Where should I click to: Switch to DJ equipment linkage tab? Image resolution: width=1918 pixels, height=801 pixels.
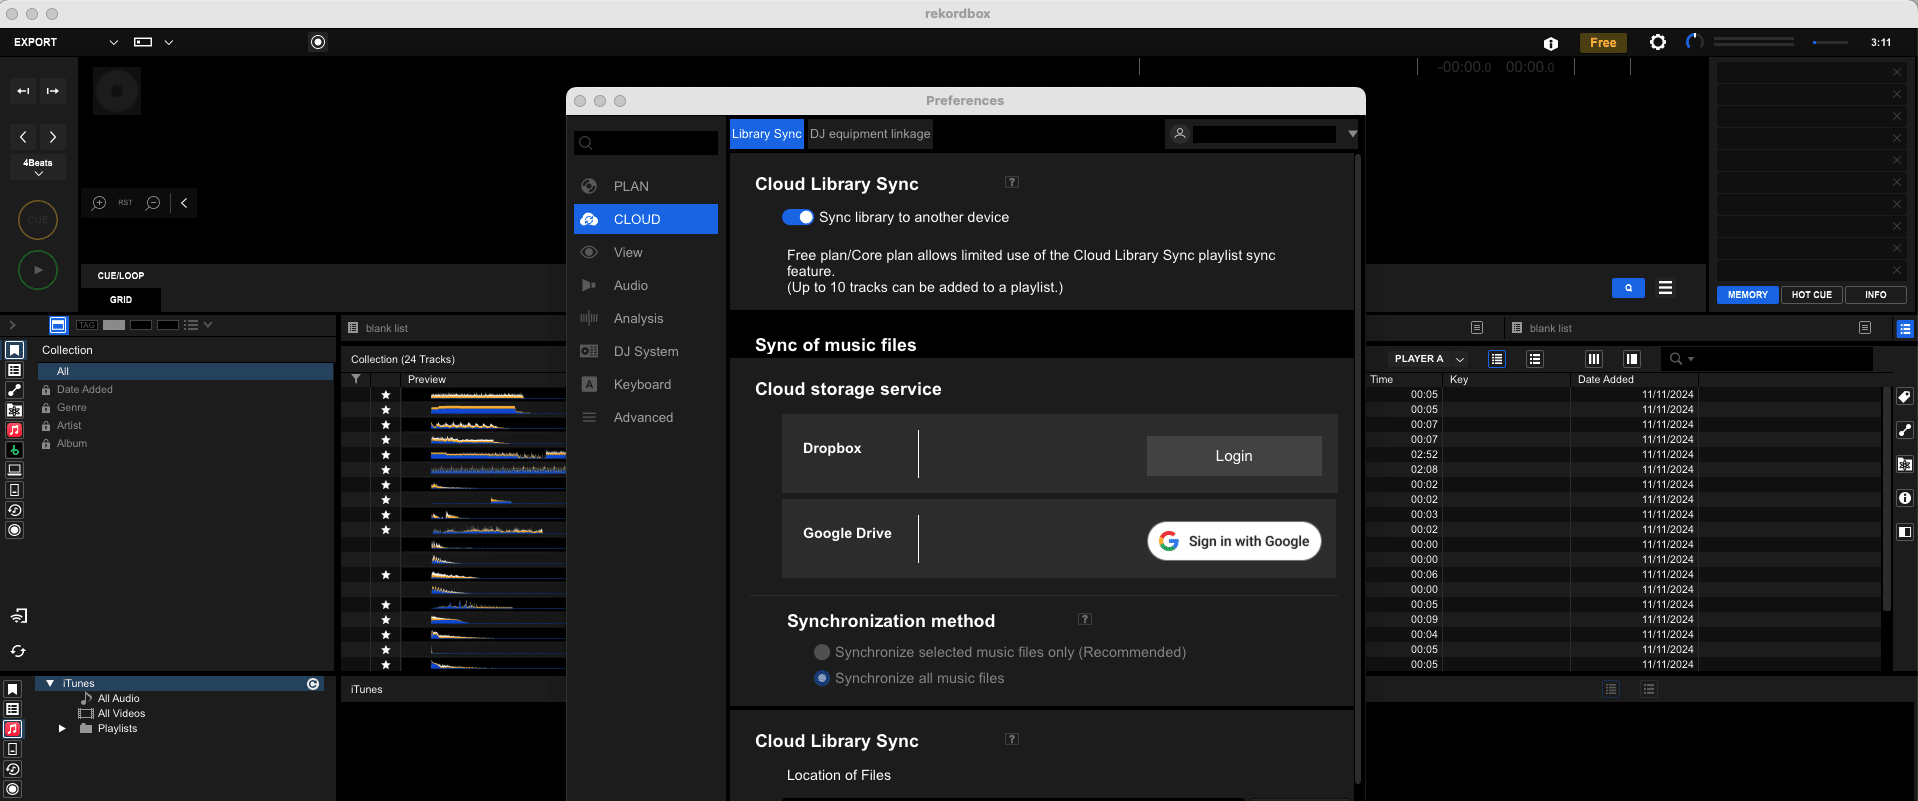pyautogui.click(x=870, y=134)
